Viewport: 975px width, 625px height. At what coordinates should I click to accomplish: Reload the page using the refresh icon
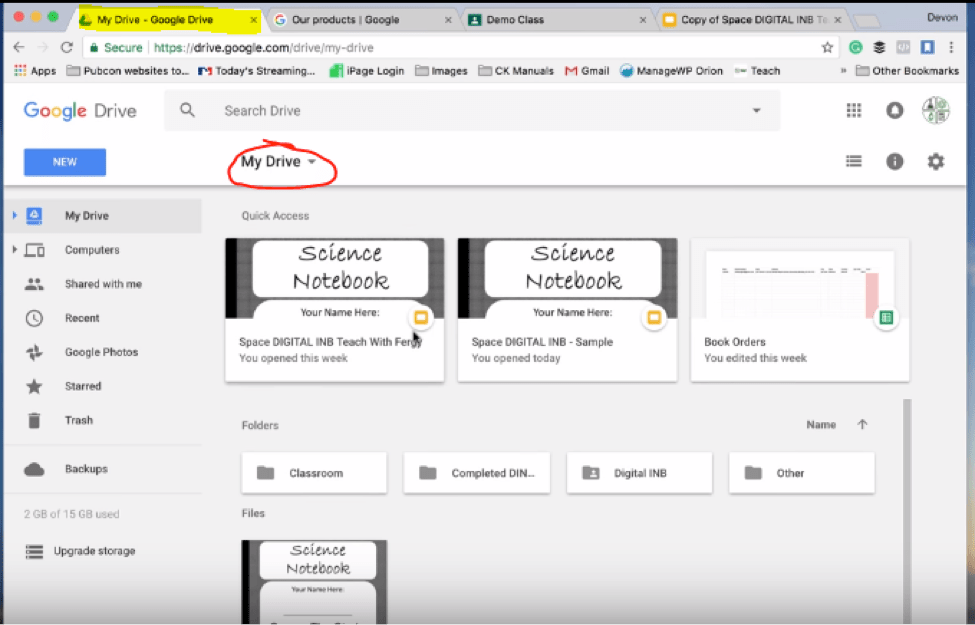(x=66, y=46)
